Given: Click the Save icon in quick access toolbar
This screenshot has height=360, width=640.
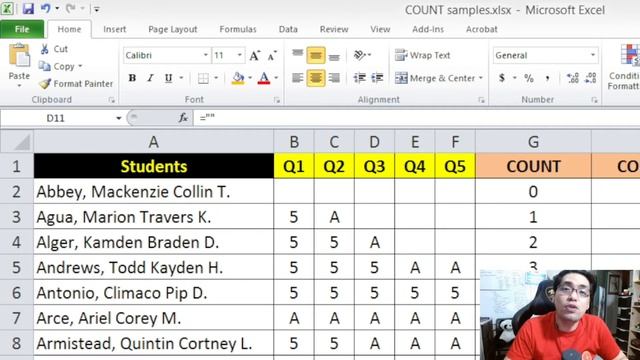Looking at the screenshot, I should click(28, 8).
